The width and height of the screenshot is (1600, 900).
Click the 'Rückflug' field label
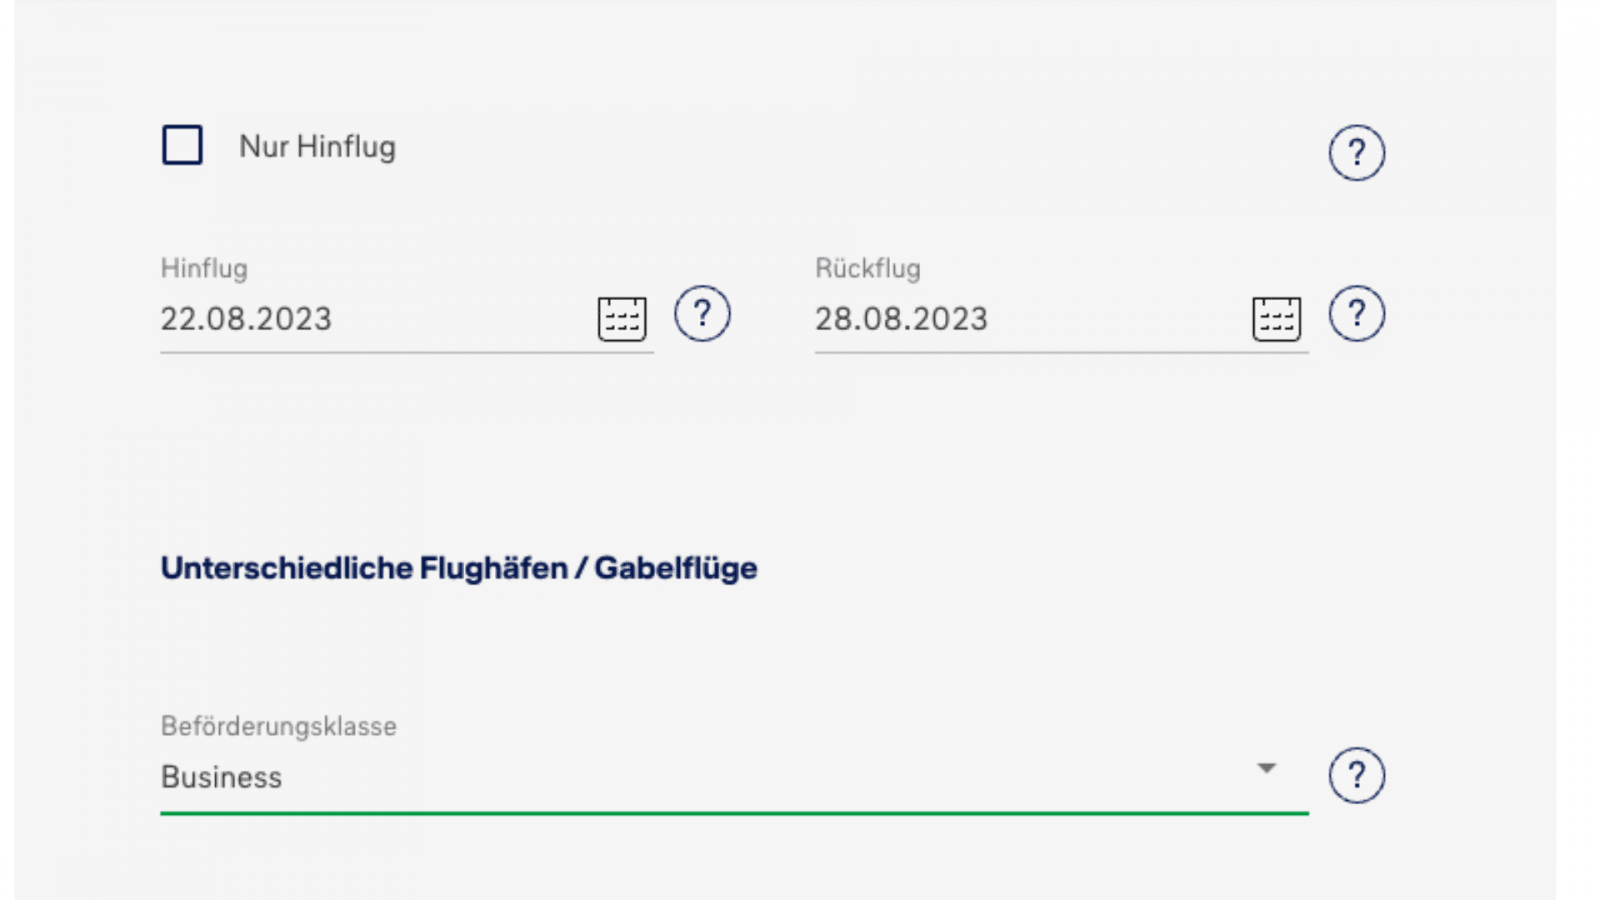point(868,268)
